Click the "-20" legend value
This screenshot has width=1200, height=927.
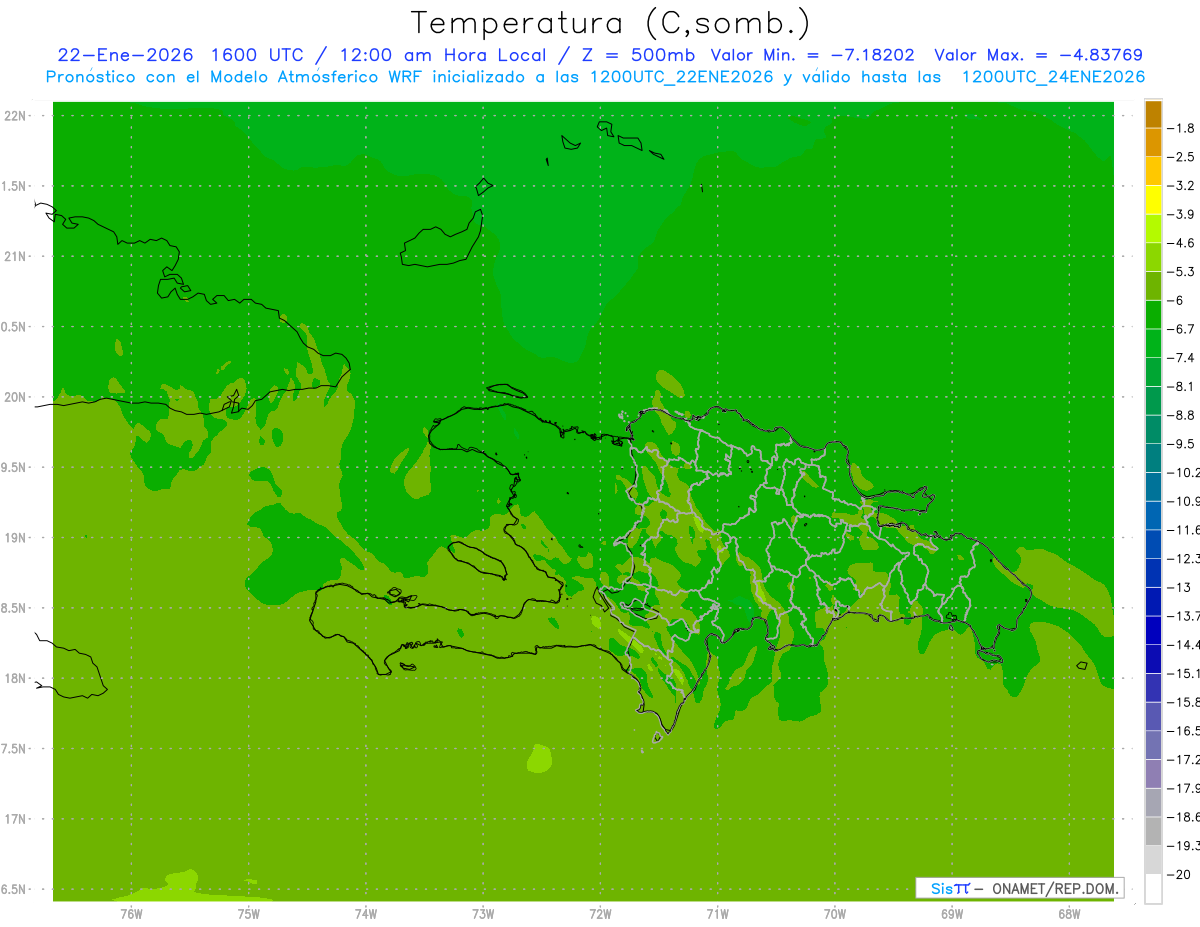coord(1179,874)
